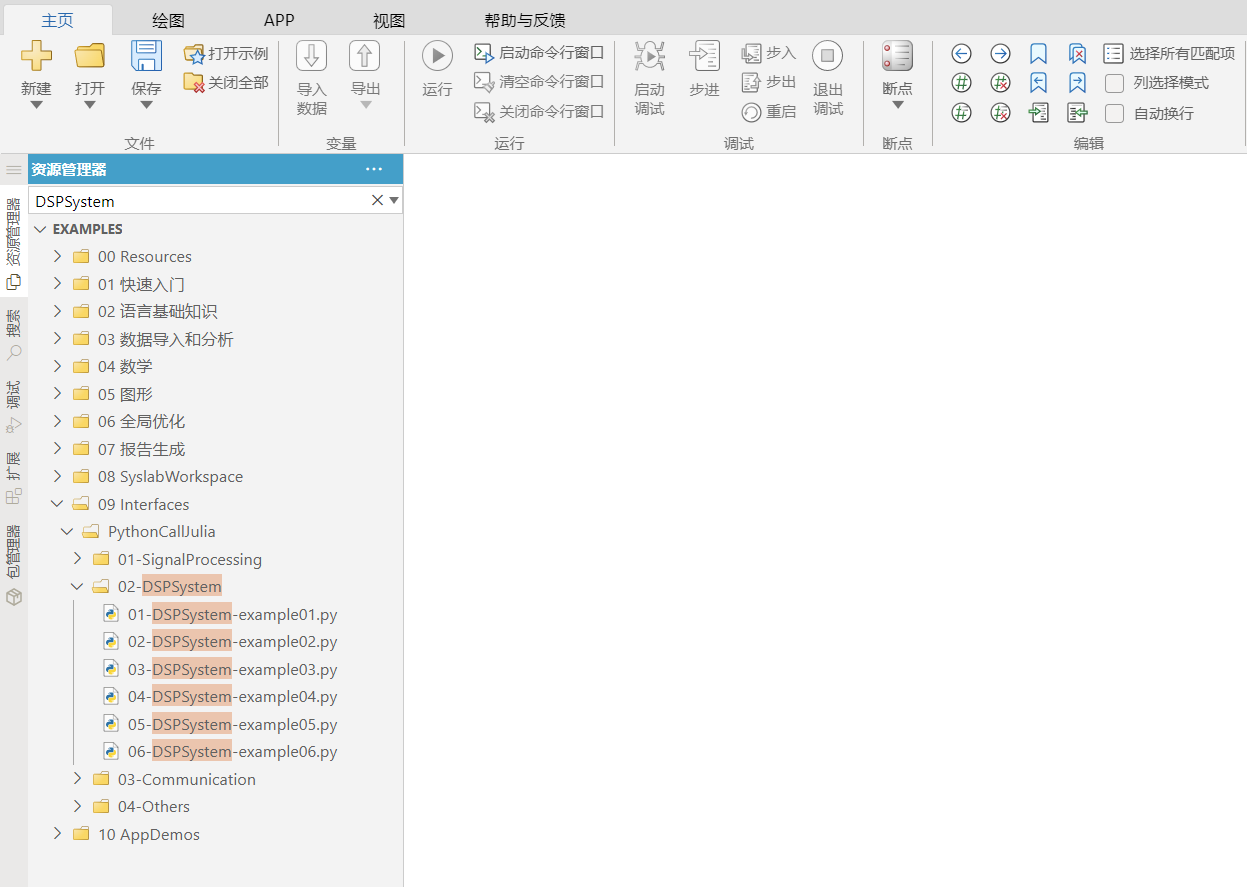The width and height of the screenshot is (1247, 887).
Task: Click the Exit Debugging (退出调试) stop icon
Action: [x=827, y=56]
